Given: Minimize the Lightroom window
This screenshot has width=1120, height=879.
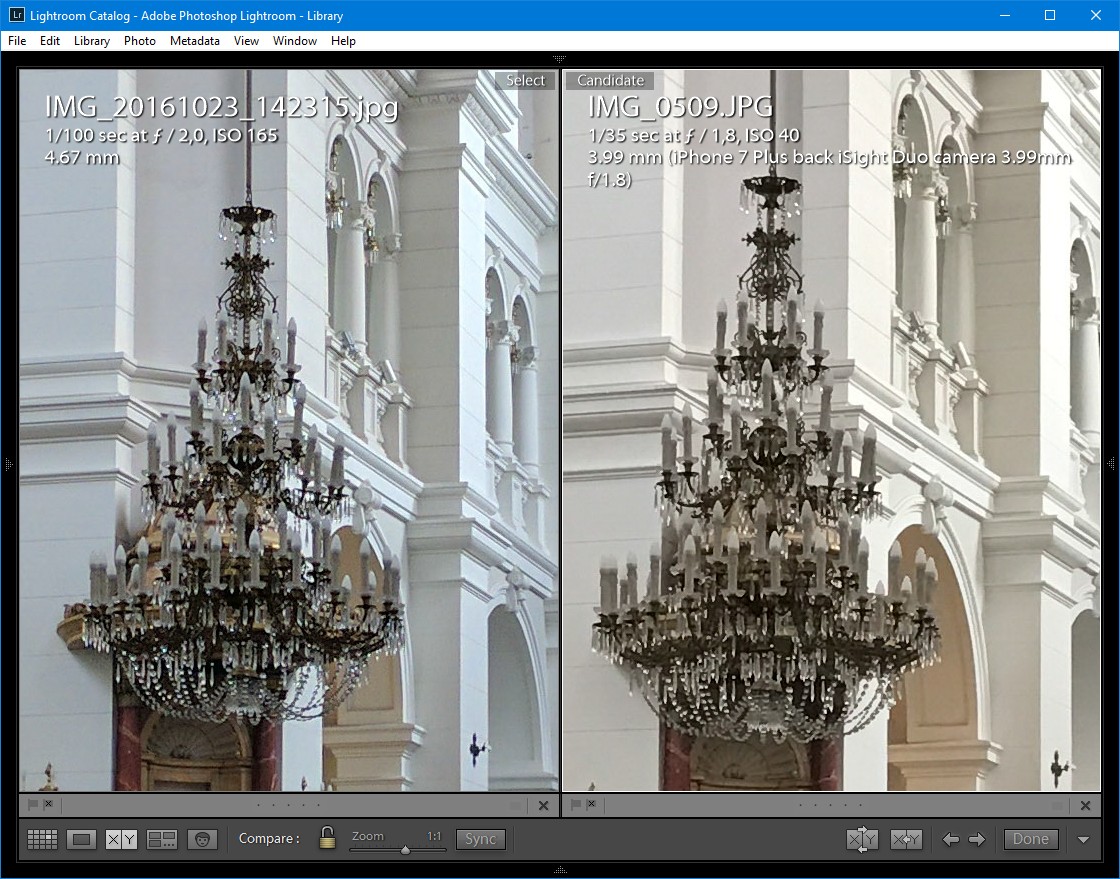Looking at the screenshot, I should click(x=1004, y=15).
